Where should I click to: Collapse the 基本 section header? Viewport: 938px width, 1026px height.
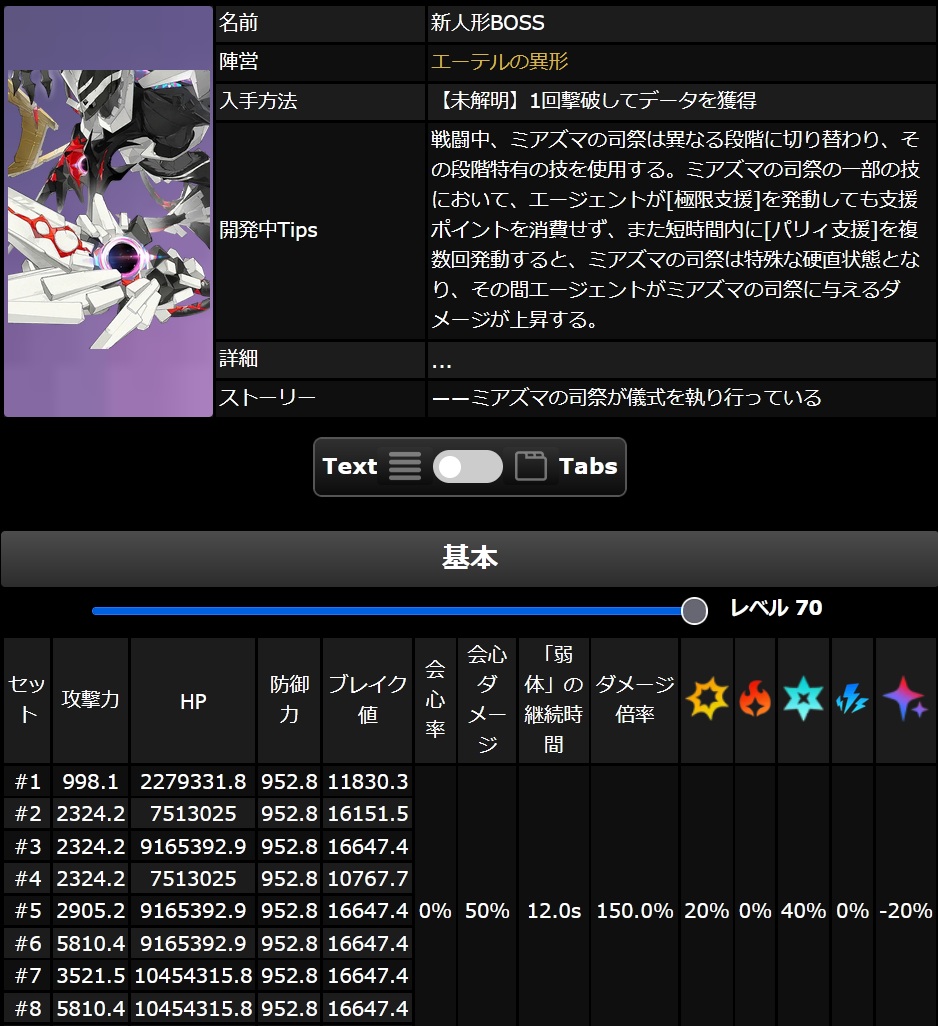(469, 558)
